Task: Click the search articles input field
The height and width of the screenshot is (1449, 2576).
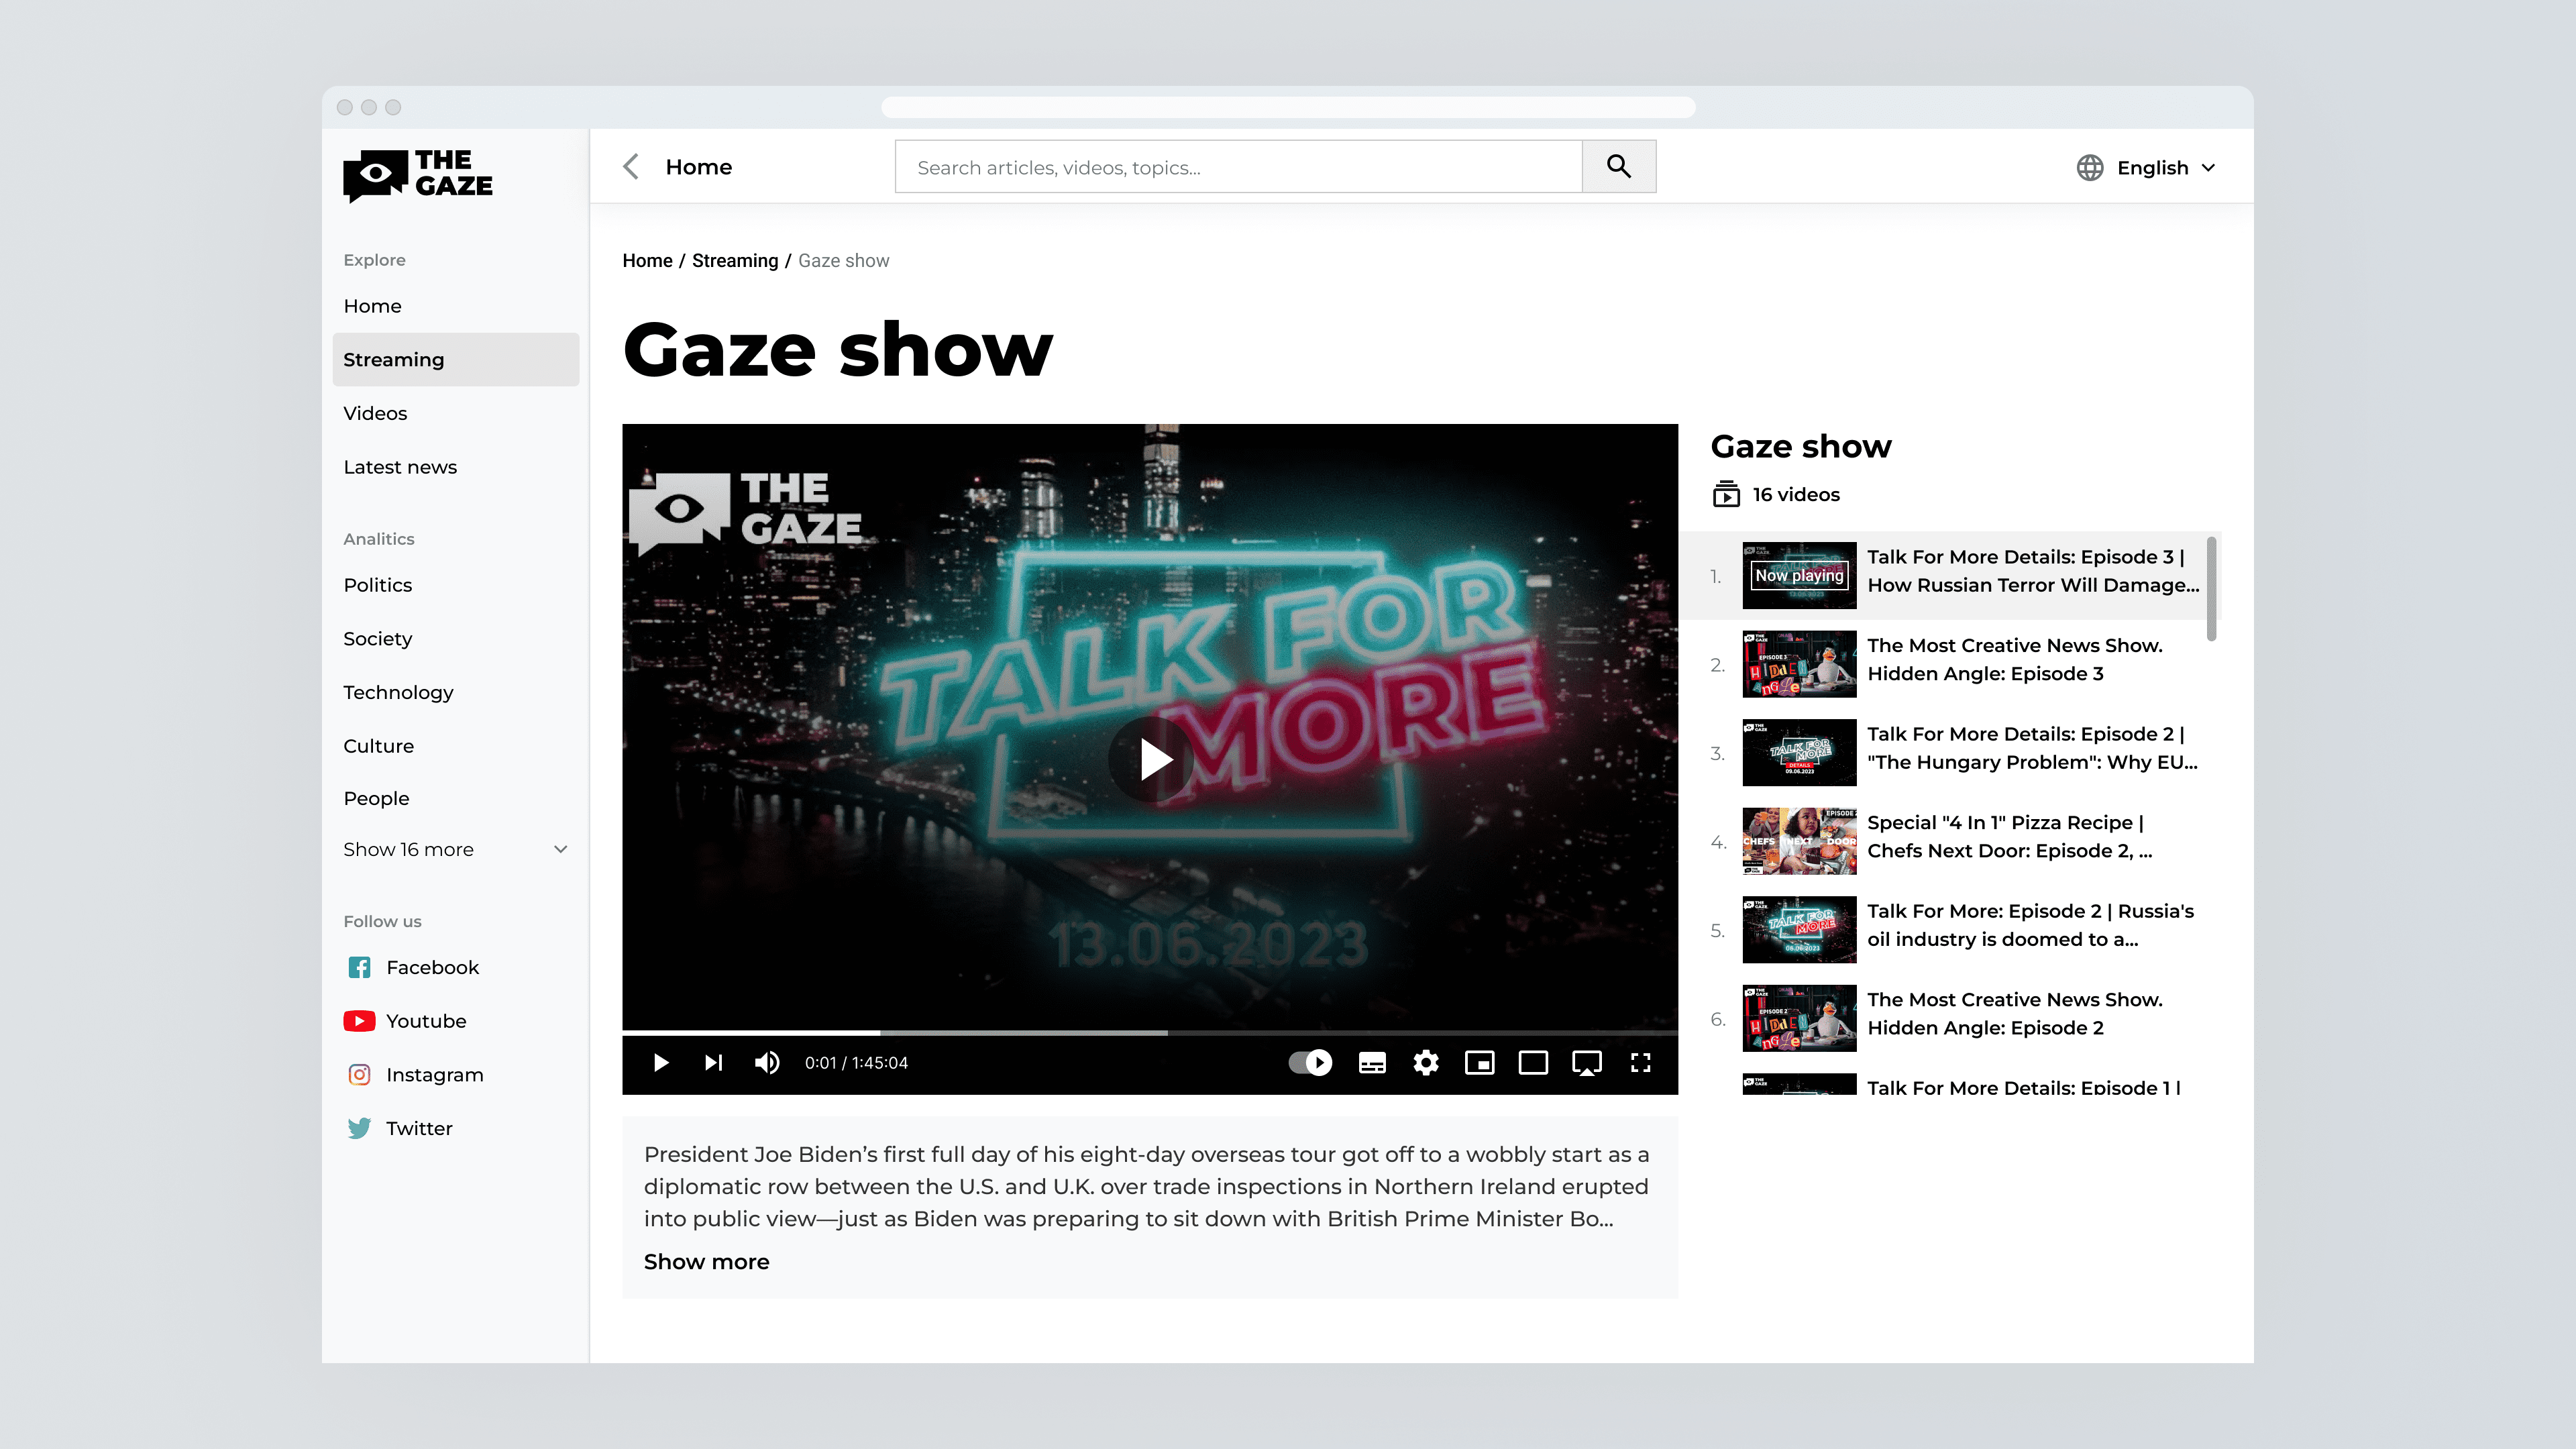Action: [1238, 167]
